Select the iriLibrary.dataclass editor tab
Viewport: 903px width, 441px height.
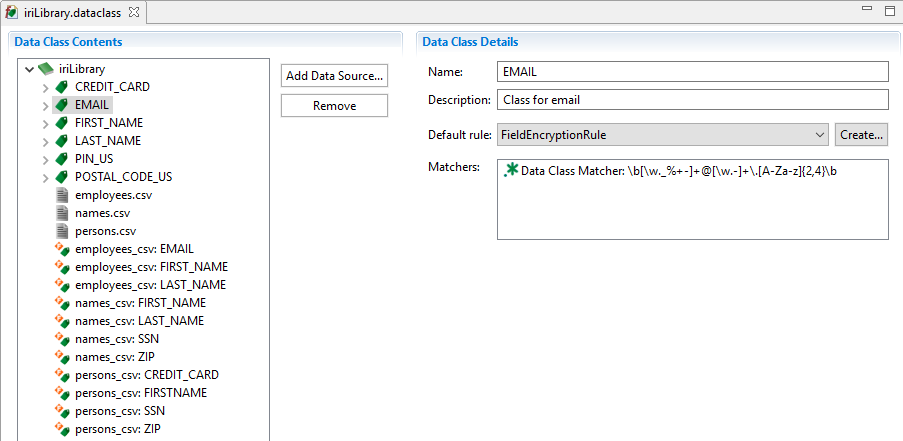click(73, 13)
